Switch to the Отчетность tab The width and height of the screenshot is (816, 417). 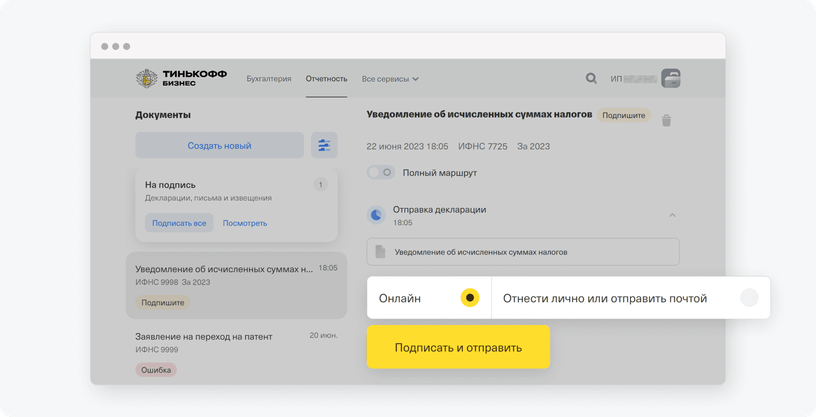pyautogui.click(x=326, y=79)
